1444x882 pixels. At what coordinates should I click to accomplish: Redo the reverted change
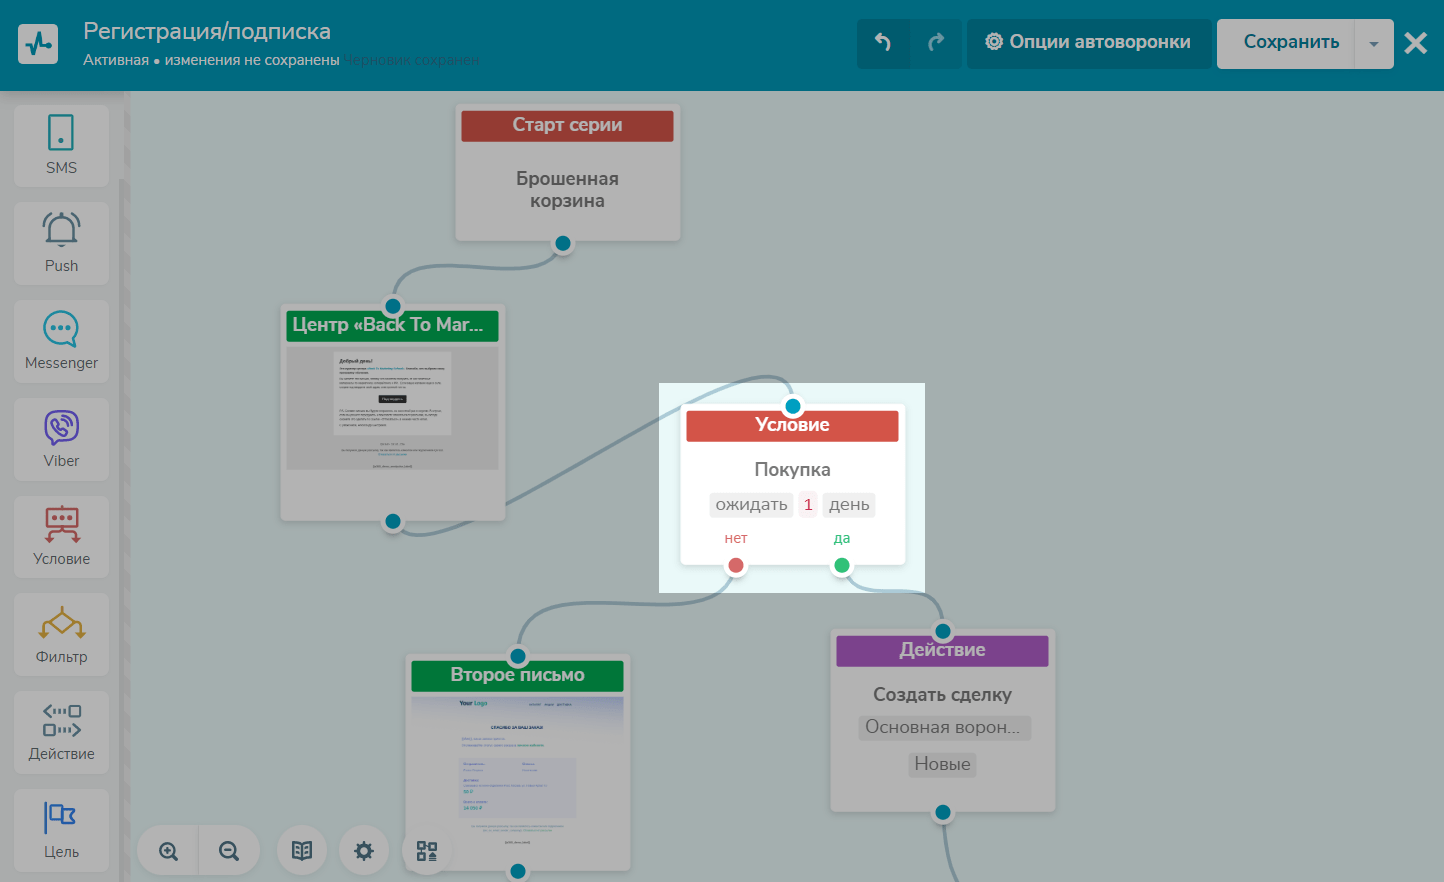pyautogui.click(x=936, y=43)
